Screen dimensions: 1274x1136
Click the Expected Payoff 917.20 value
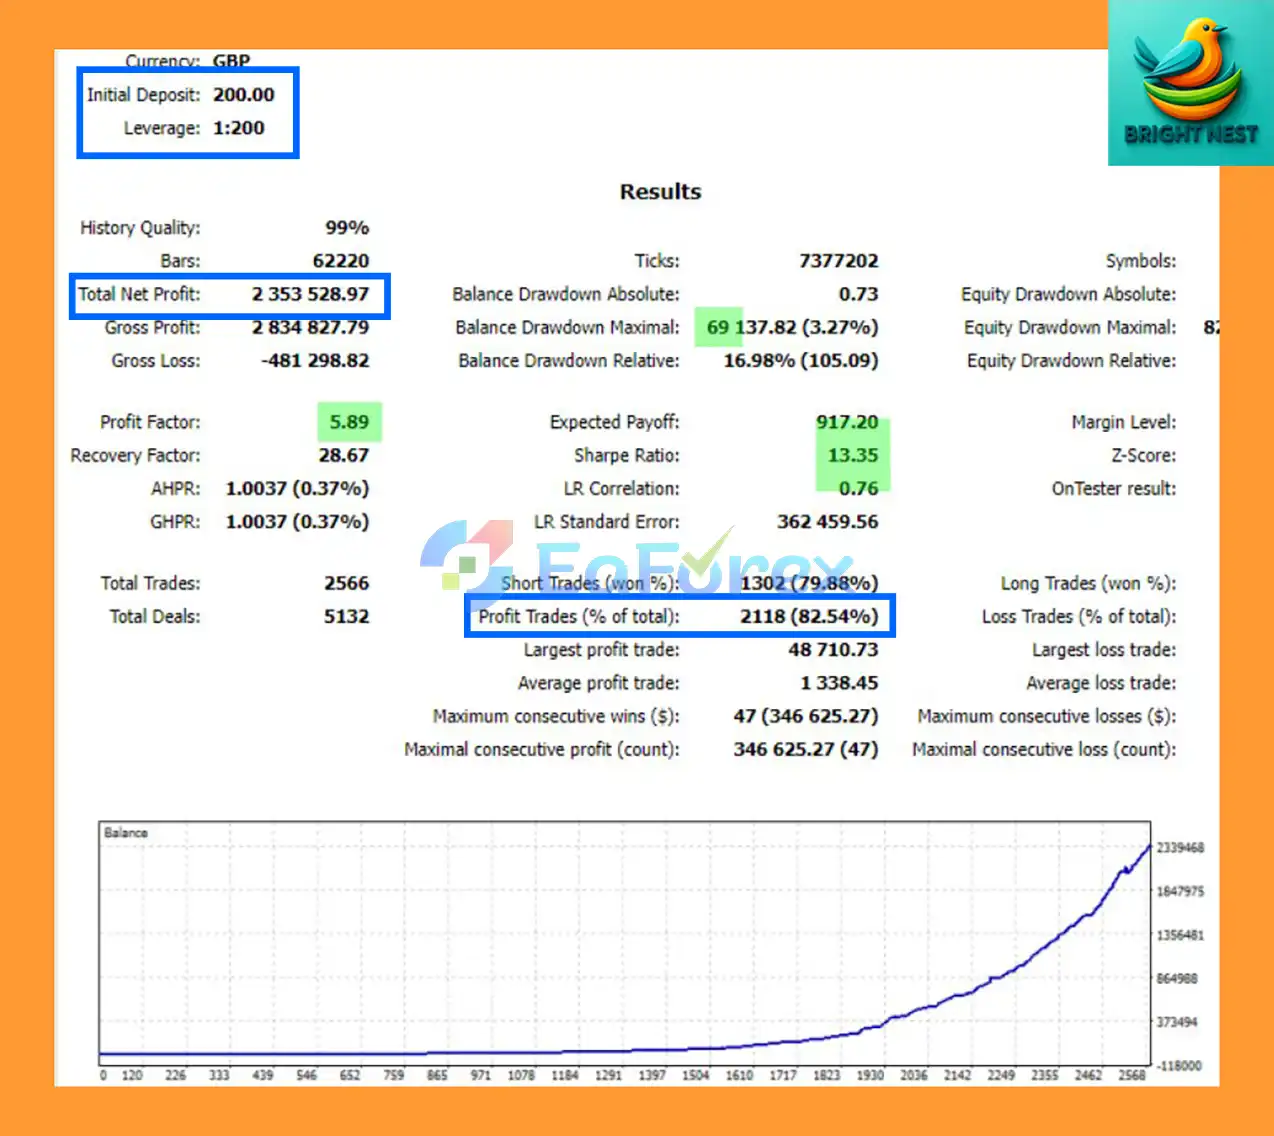847,422
